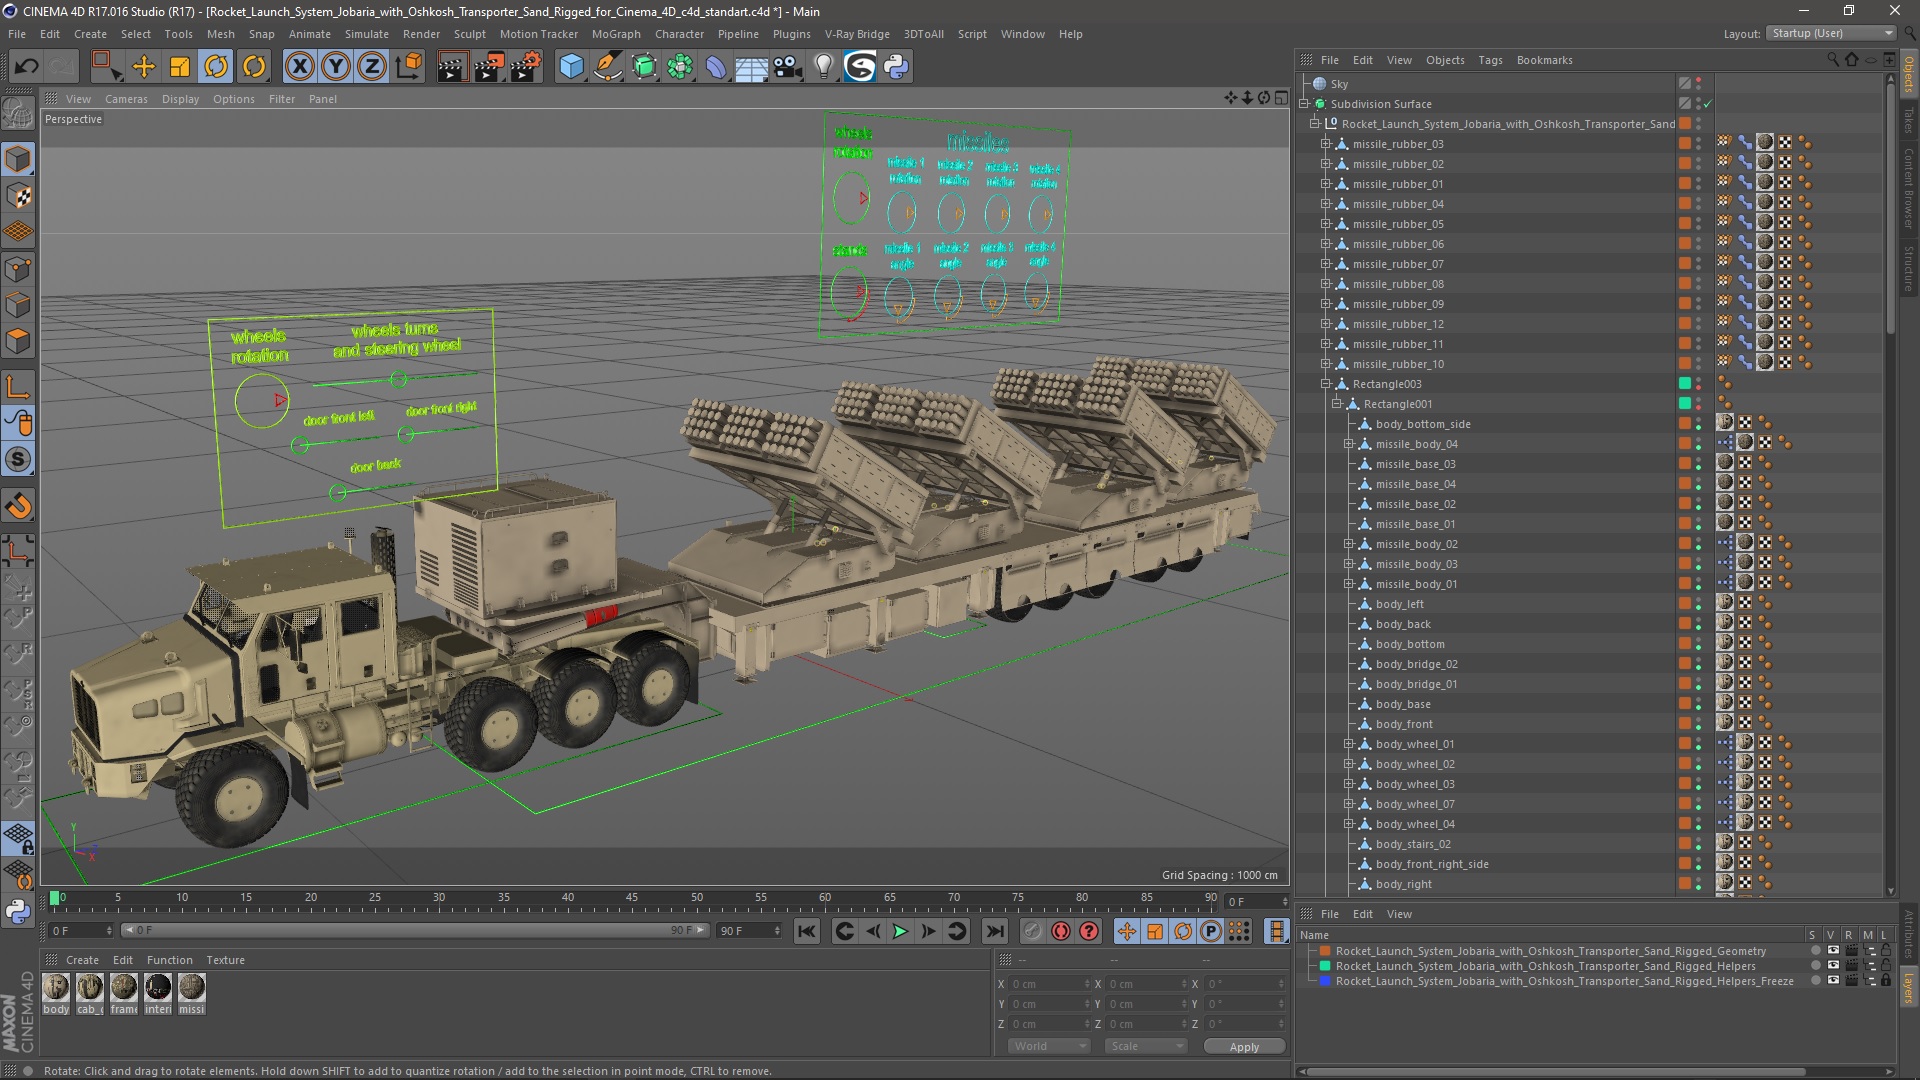Add a Camera object from toolbar
1920x1080 pixels.
788,67
